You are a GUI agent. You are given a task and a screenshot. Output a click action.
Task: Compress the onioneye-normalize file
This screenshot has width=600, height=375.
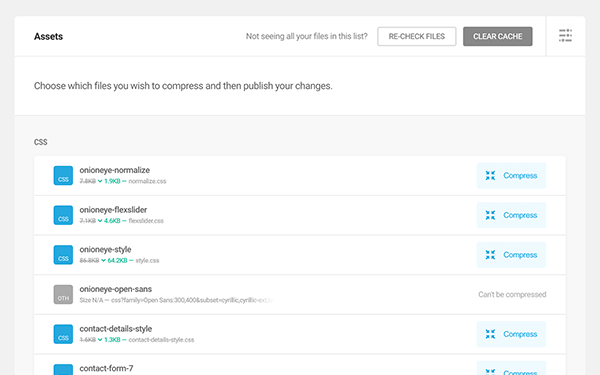click(511, 176)
